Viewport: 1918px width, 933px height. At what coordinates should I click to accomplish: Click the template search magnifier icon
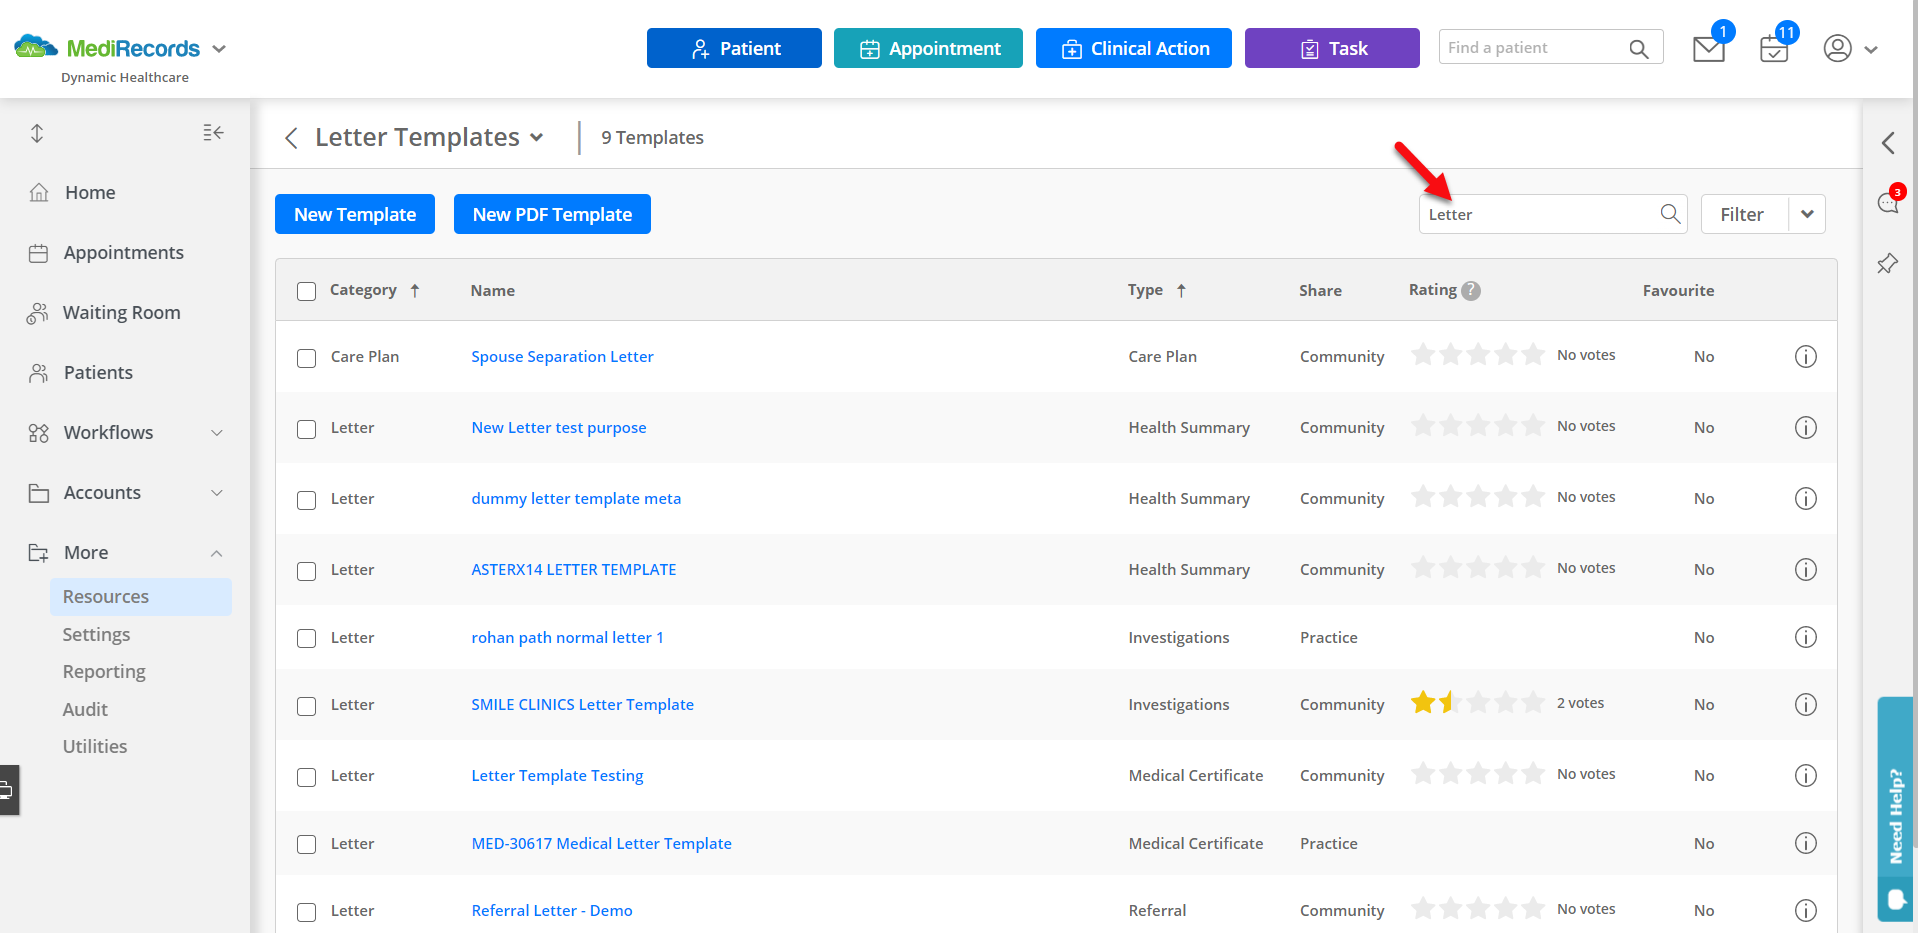click(x=1670, y=214)
